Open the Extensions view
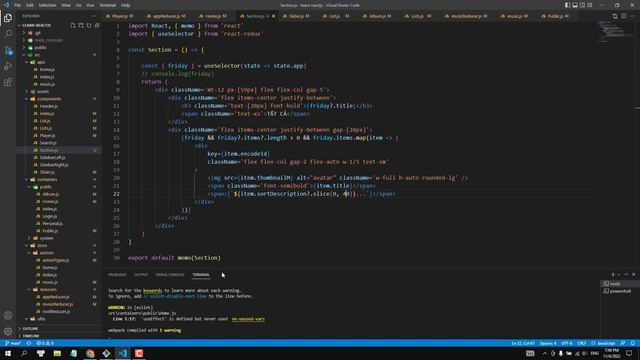 click(8, 82)
